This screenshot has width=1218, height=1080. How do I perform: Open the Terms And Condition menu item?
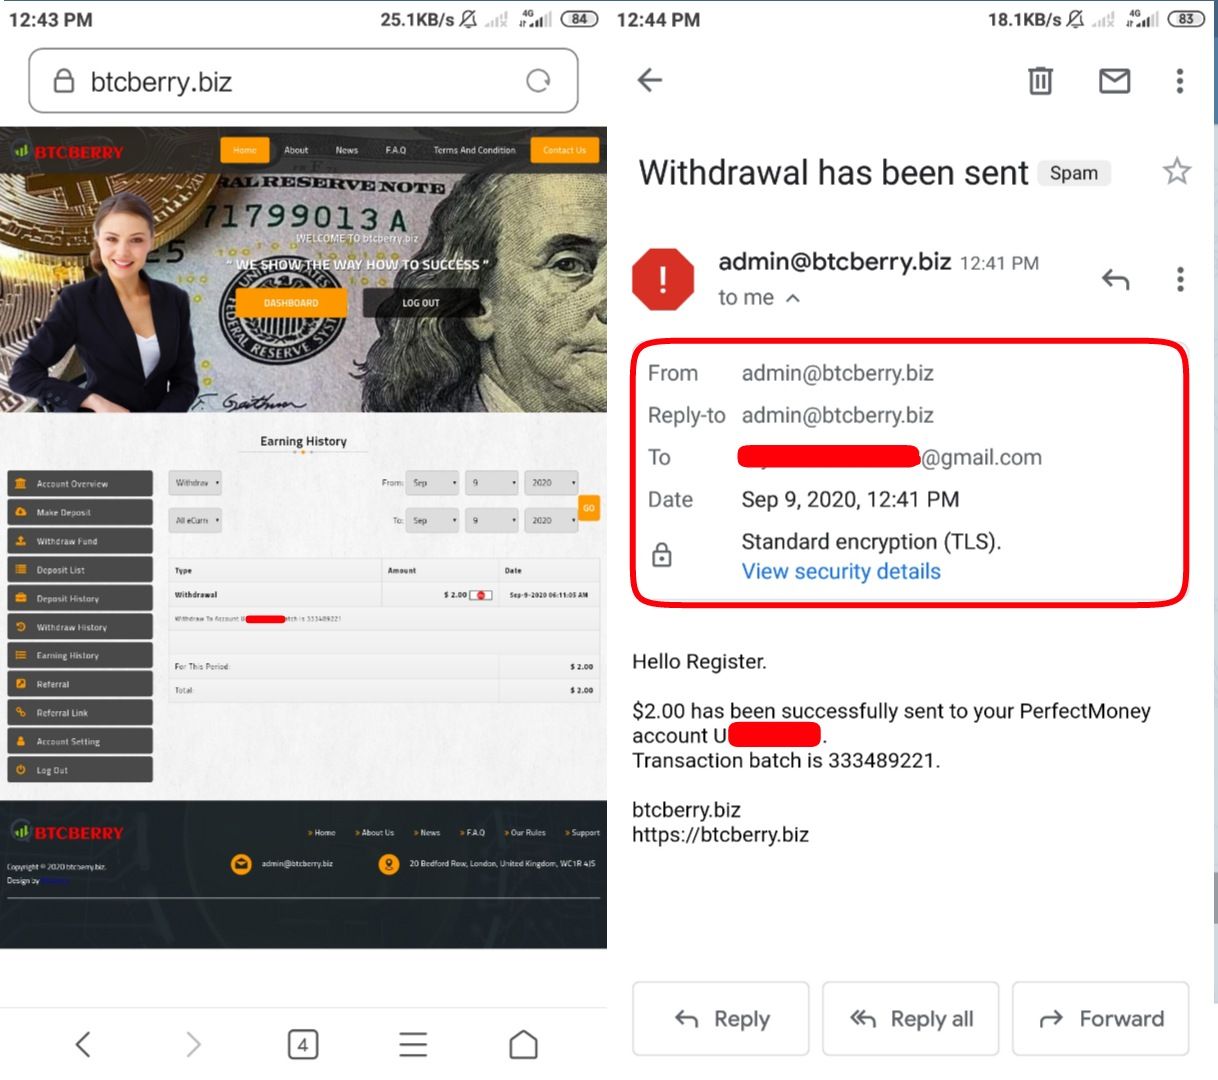pyautogui.click(x=474, y=150)
